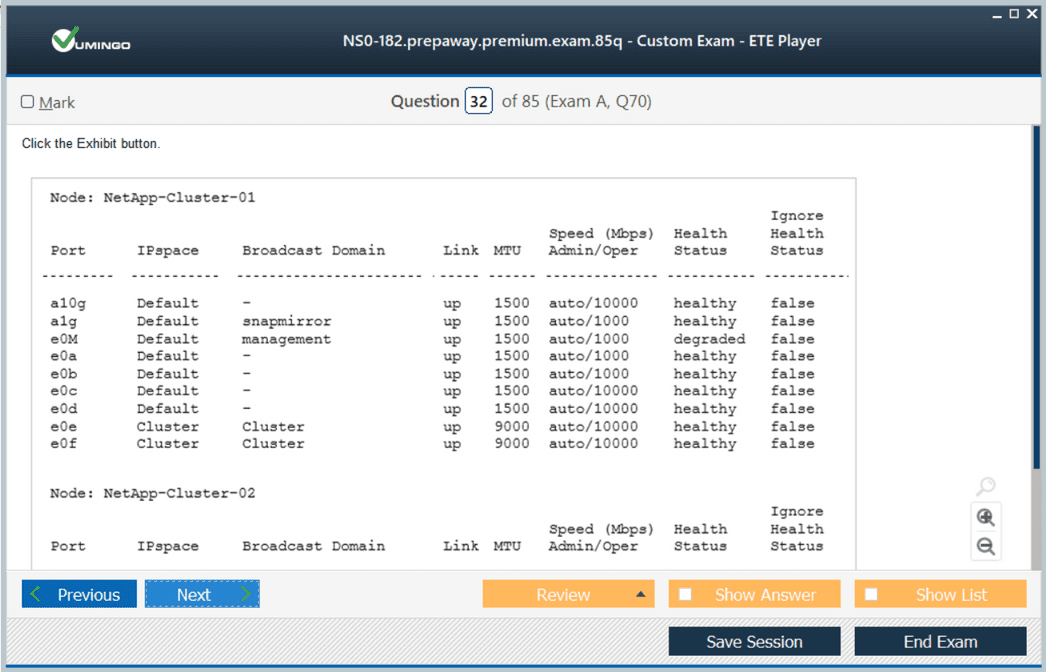Click the End Exam button
Viewport: 1046px width, 672px height.
940,642
